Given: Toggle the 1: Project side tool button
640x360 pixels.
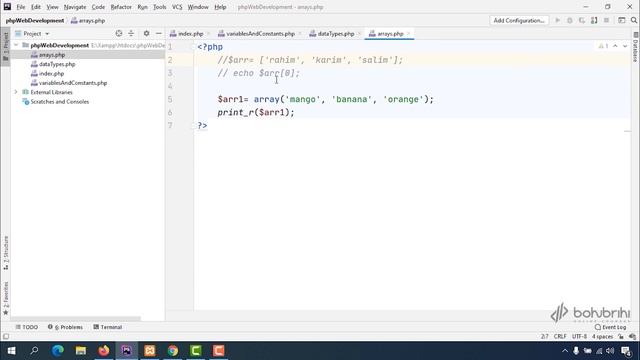Looking at the screenshot, I should pyautogui.click(x=6, y=46).
